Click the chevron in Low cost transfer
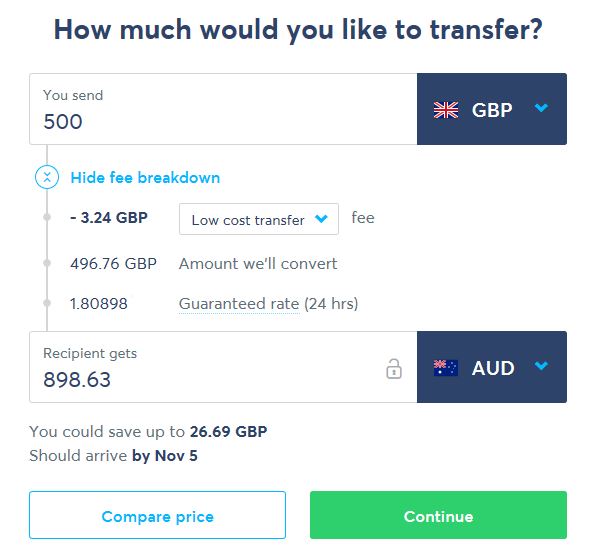Image resolution: width=599 pixels, height=552 pixels. 321,219
